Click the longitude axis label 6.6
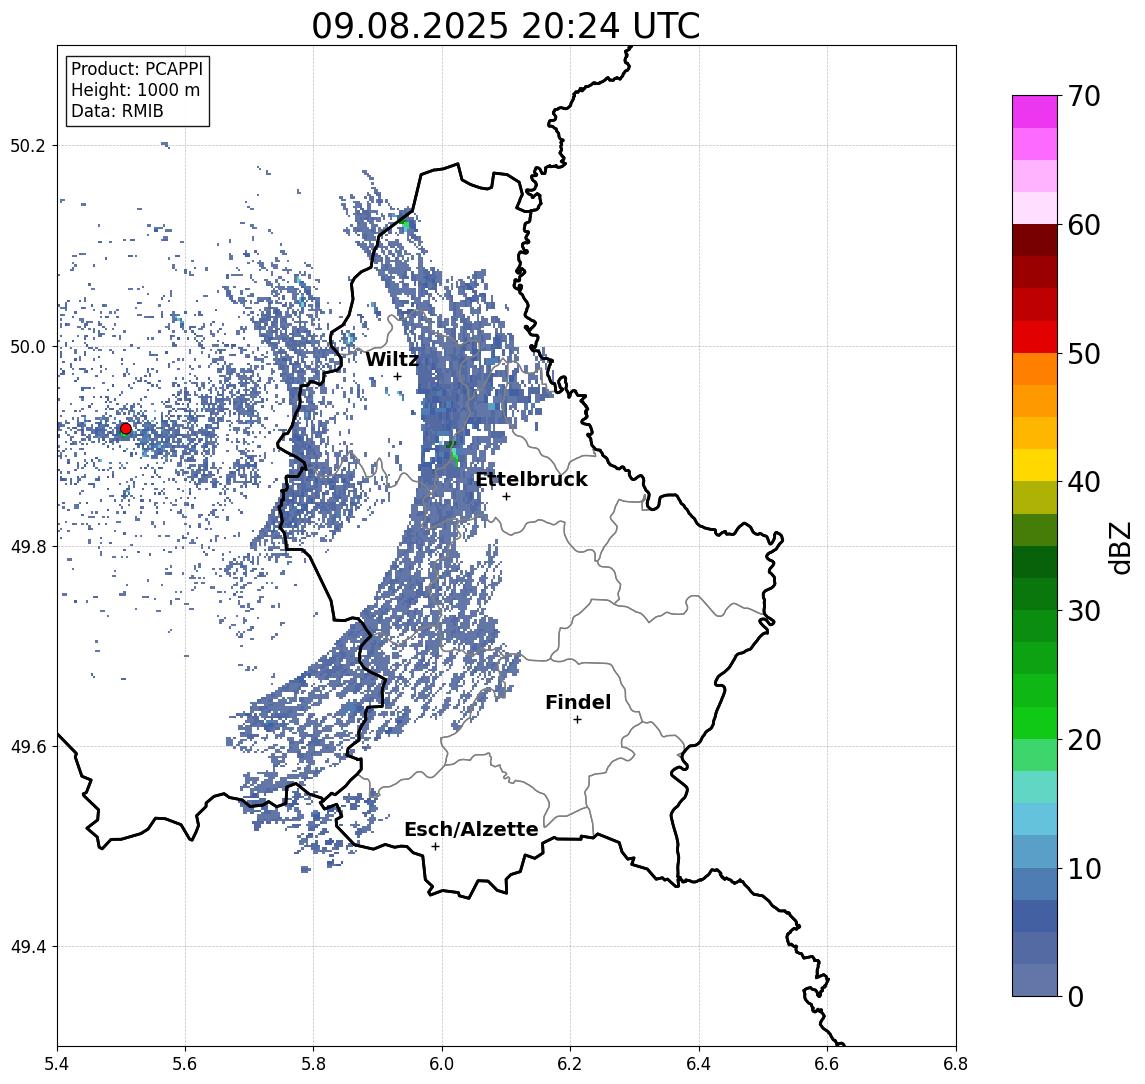1145x1084 pixels. [827, 1064]
